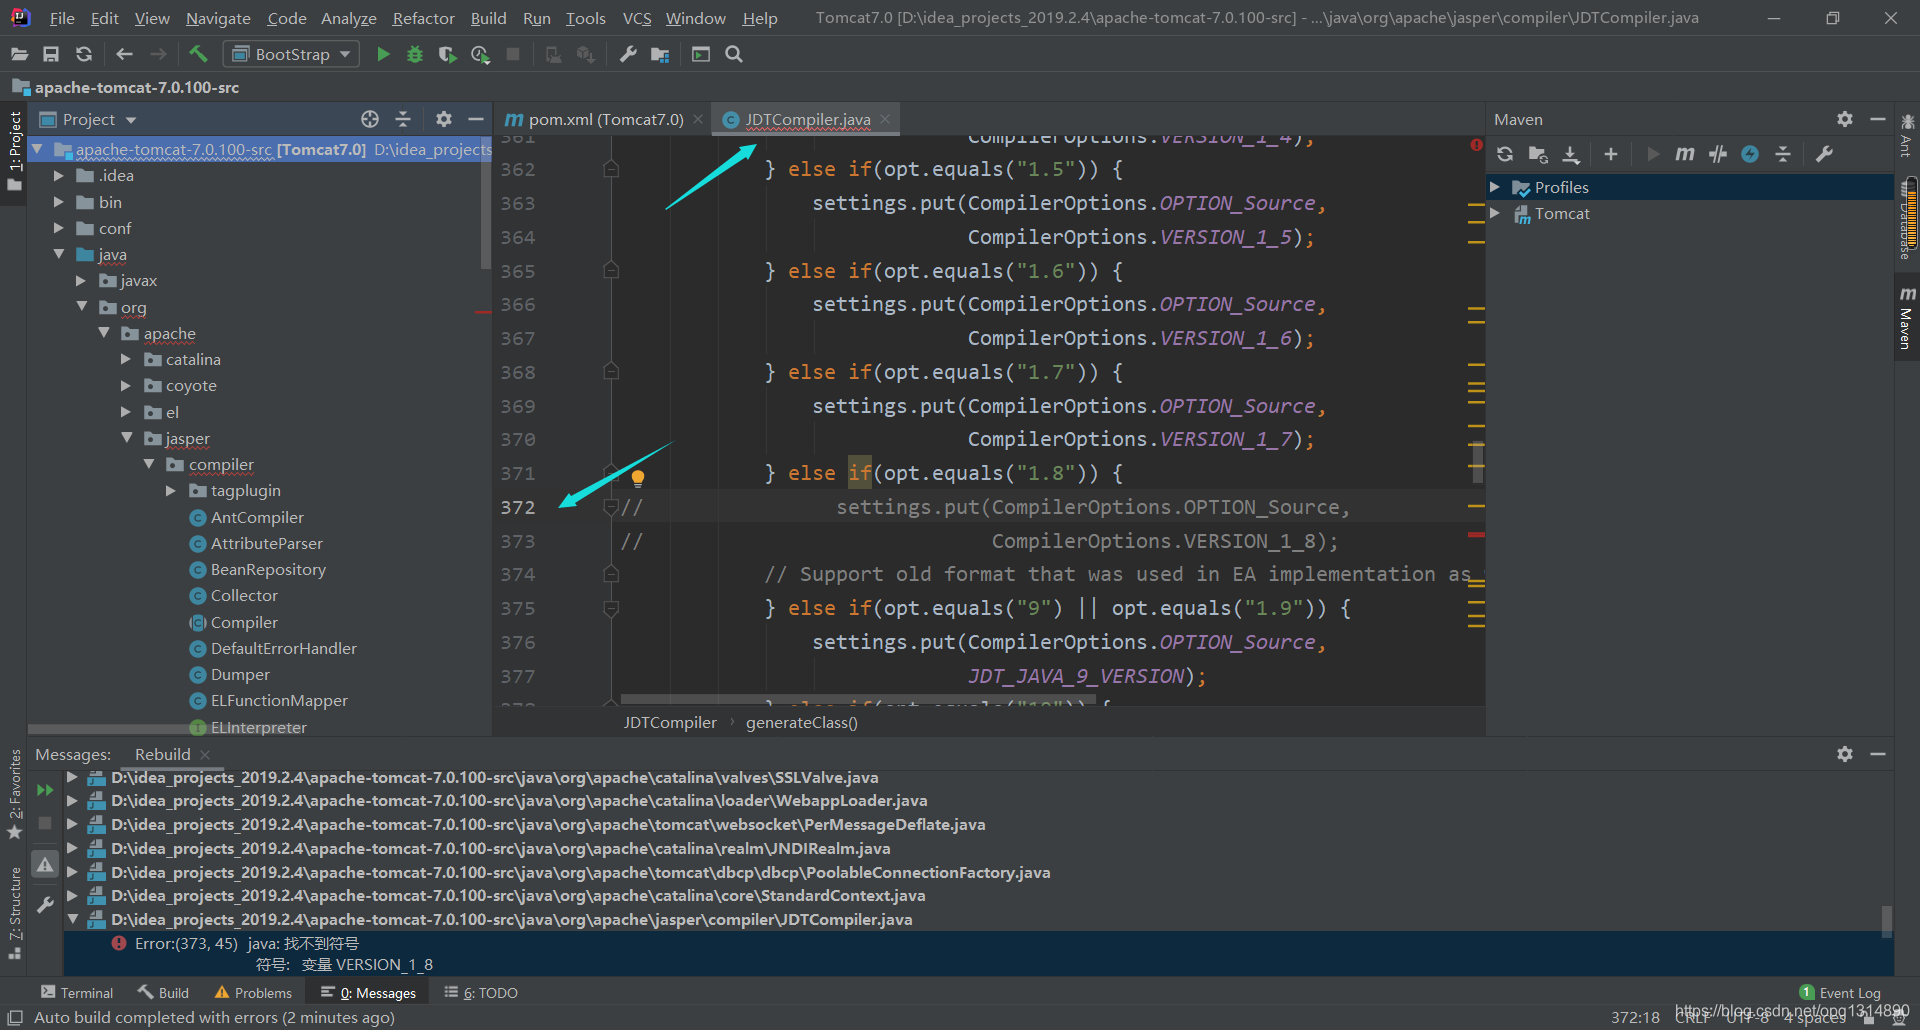Collapse all nodes in Maven panel
The width and height of the screenshot is (1920, 1030).
[1783, 154]
